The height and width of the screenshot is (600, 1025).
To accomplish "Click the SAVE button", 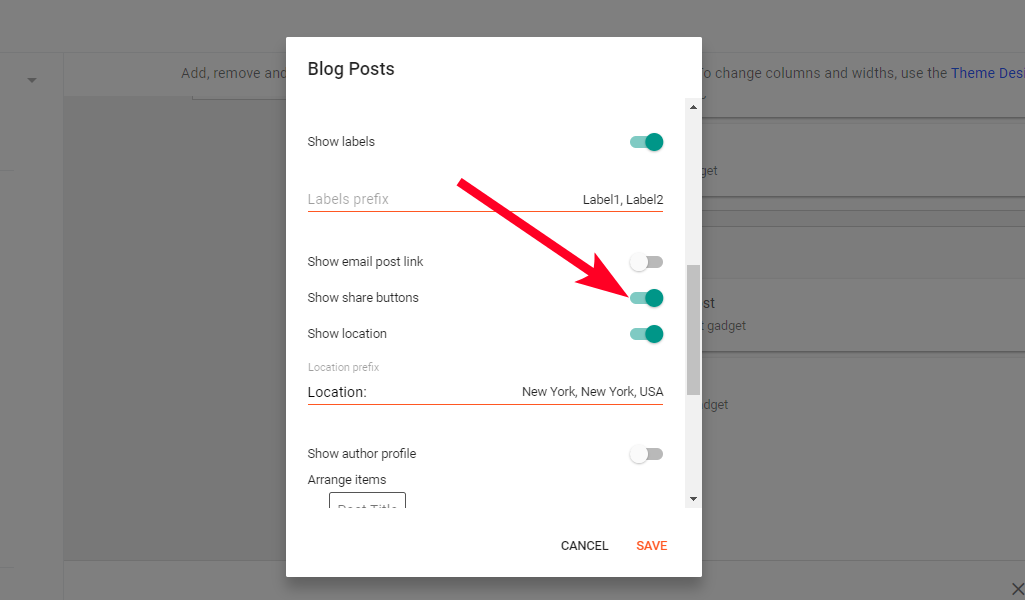I will click(651, 545).
